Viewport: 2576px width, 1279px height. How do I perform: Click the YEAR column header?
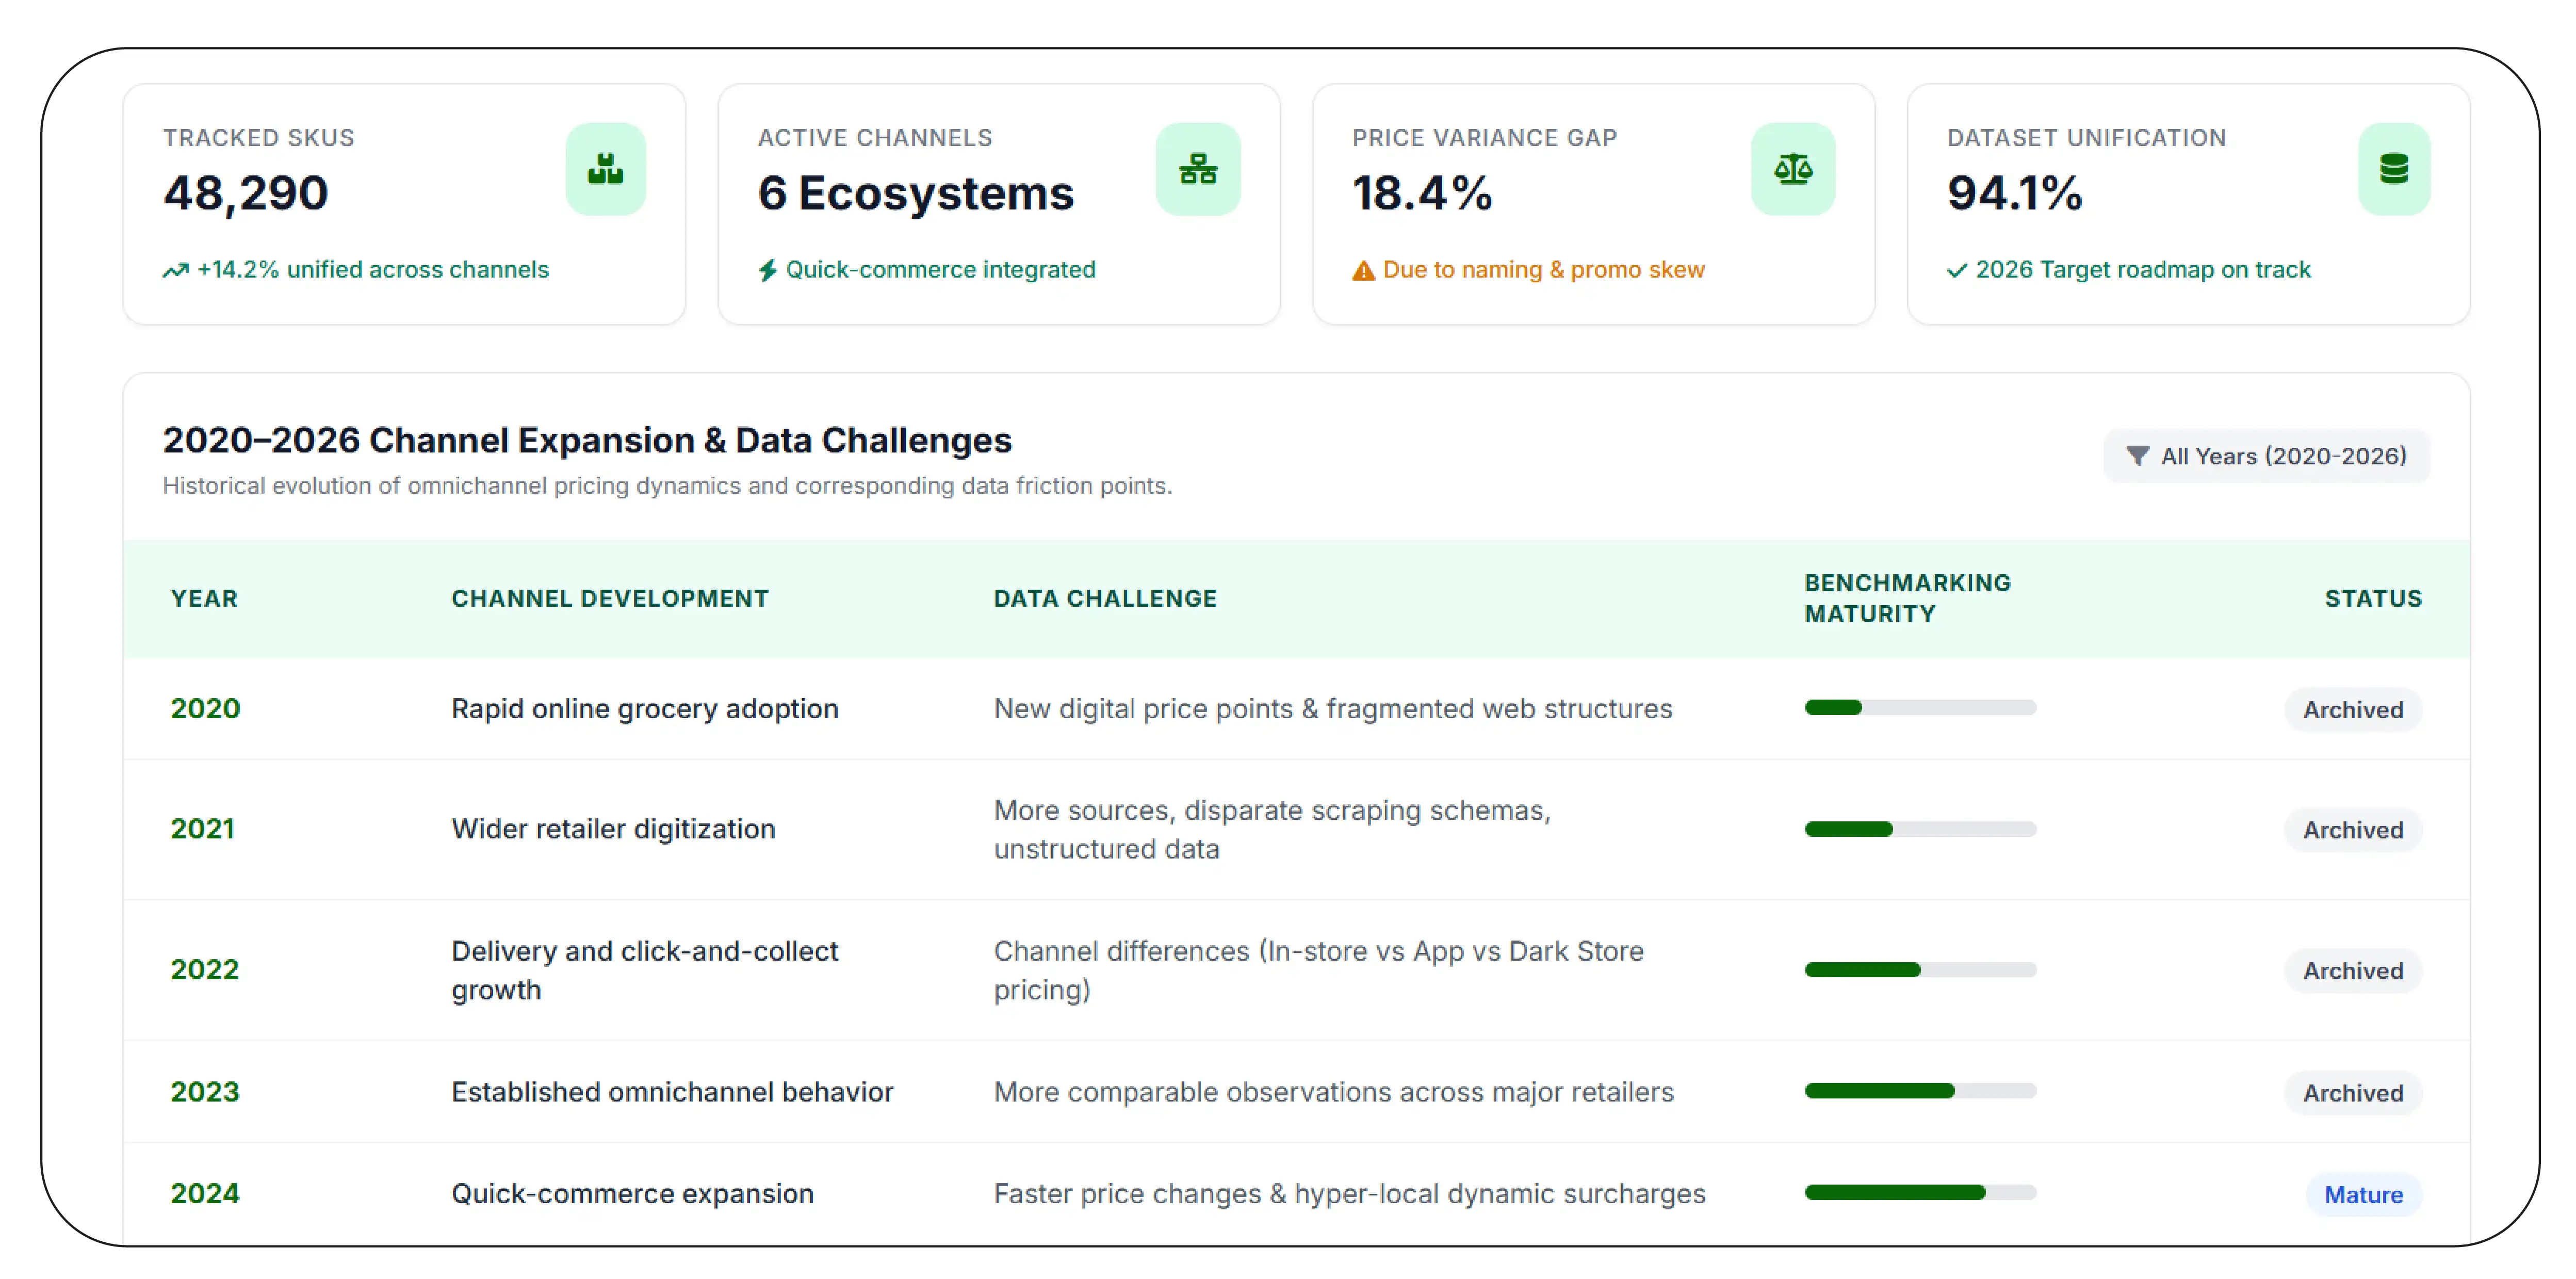pyautogui.click(x=204, y=599)
